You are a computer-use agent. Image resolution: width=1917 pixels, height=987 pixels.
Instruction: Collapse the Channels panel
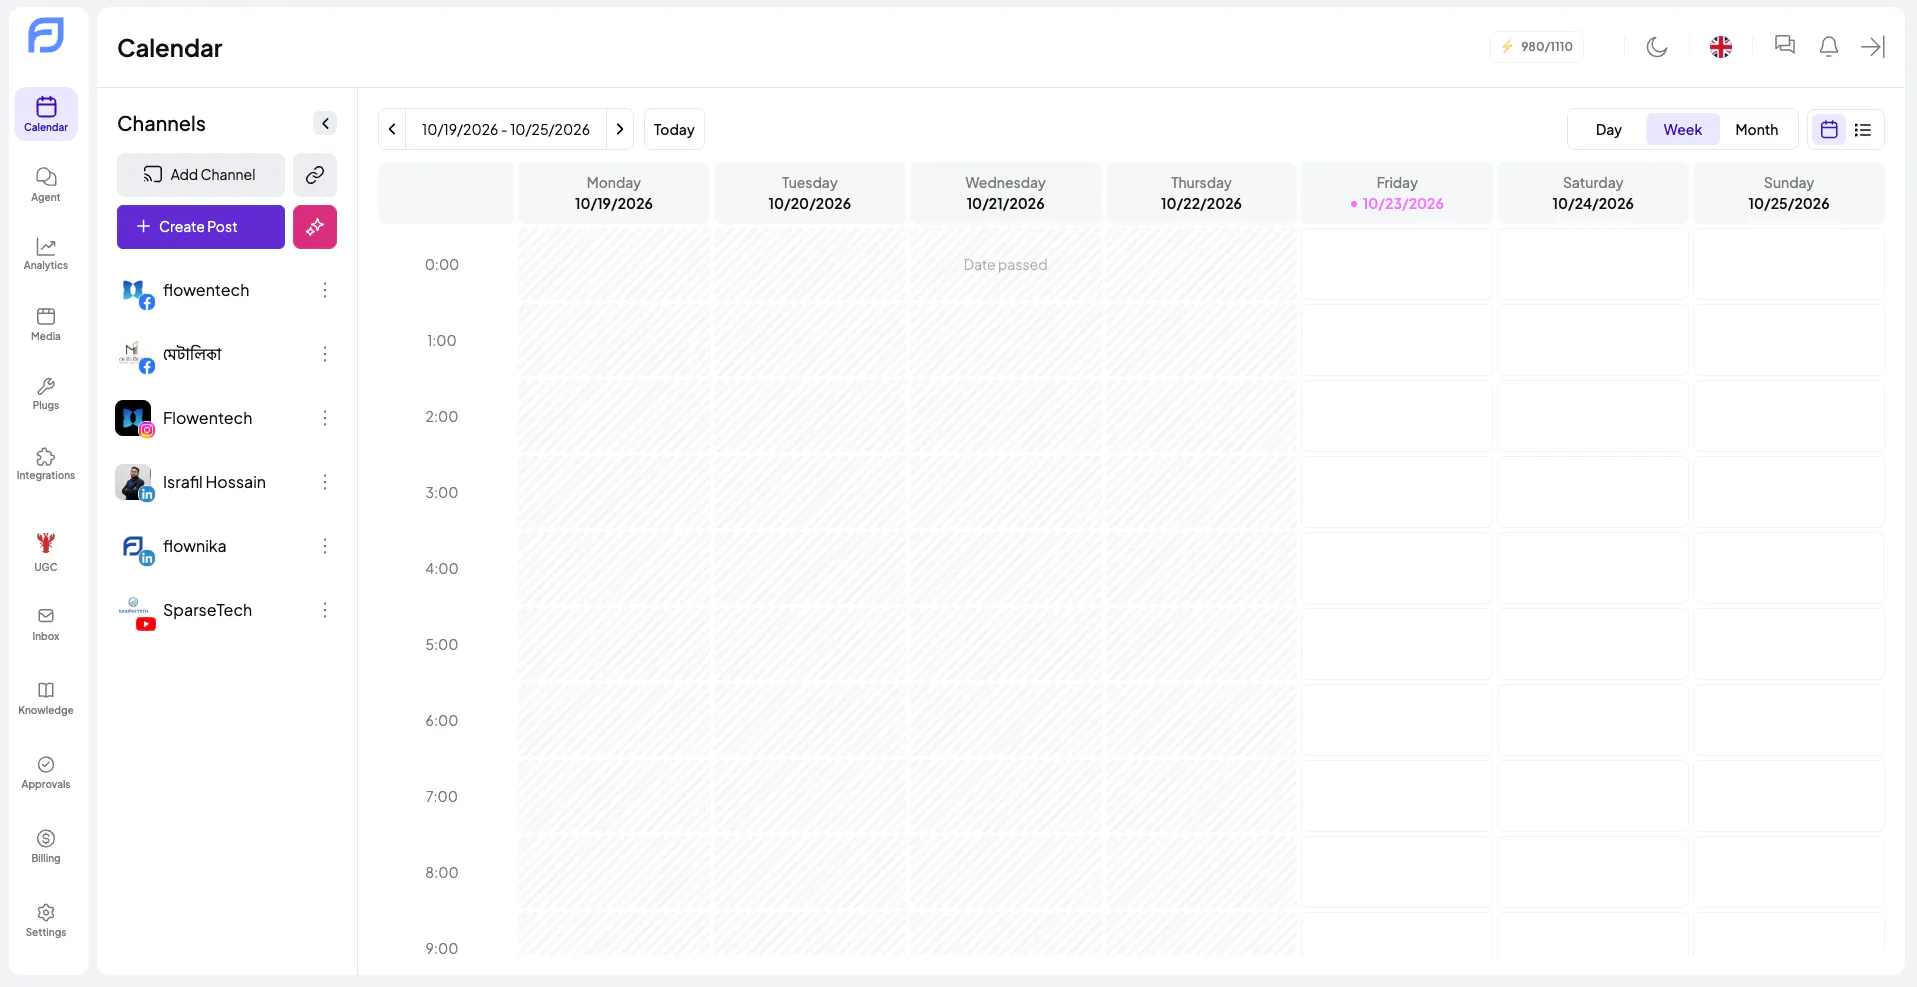pyautogui.click(x=325, y=123)
